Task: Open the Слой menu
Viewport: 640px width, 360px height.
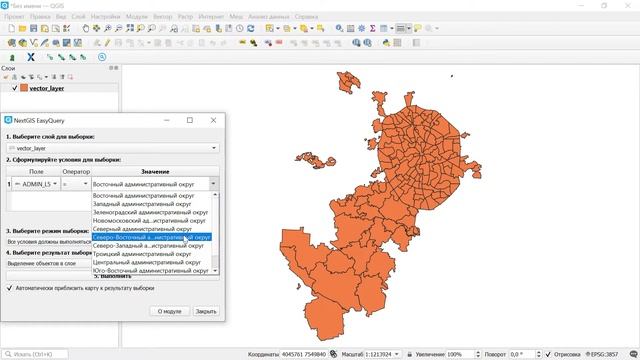Action: tap(78, 17)
